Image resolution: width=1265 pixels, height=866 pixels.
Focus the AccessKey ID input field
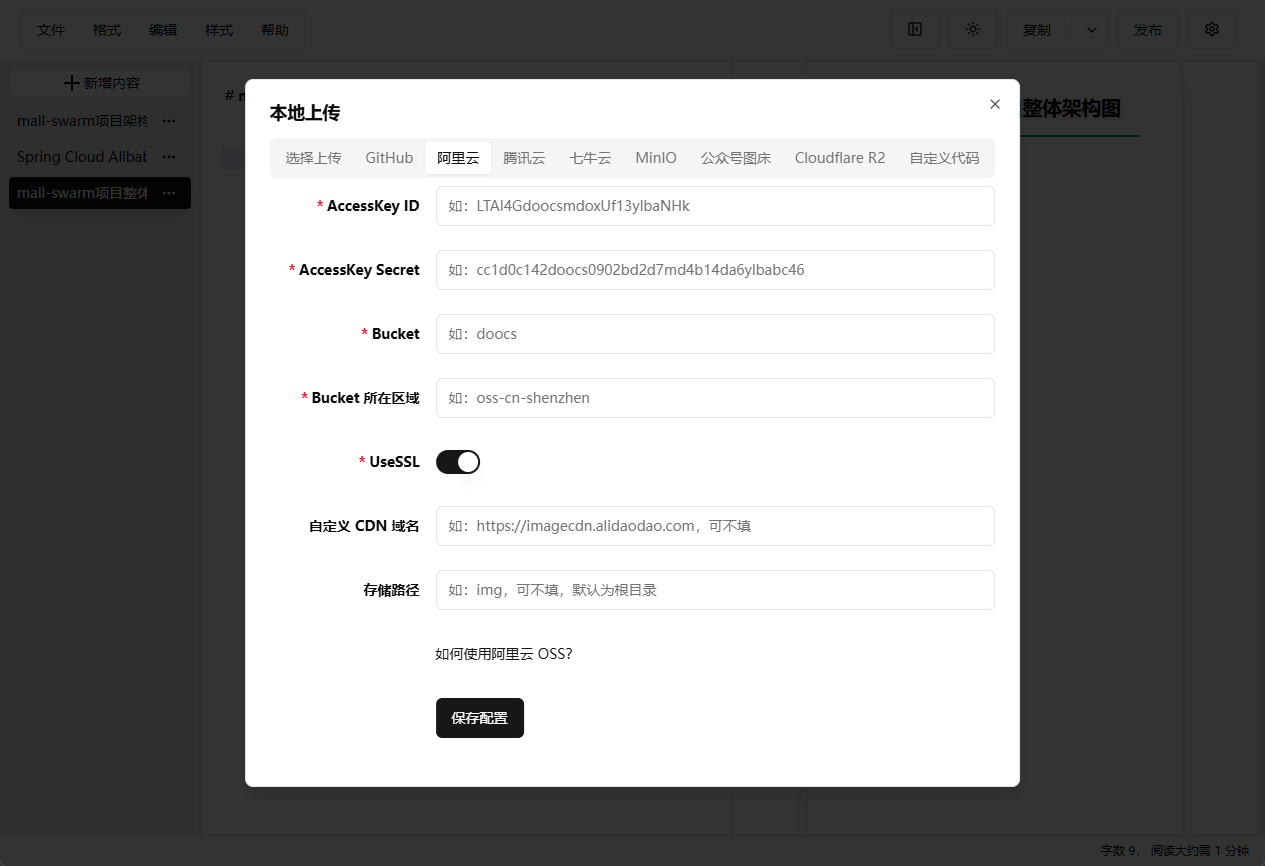click(714, 206)
